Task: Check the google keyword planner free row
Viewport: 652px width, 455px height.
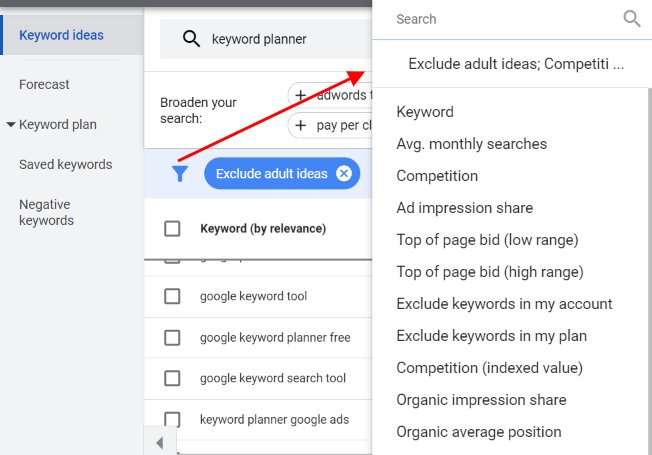Action: click(x=172, y=338)
